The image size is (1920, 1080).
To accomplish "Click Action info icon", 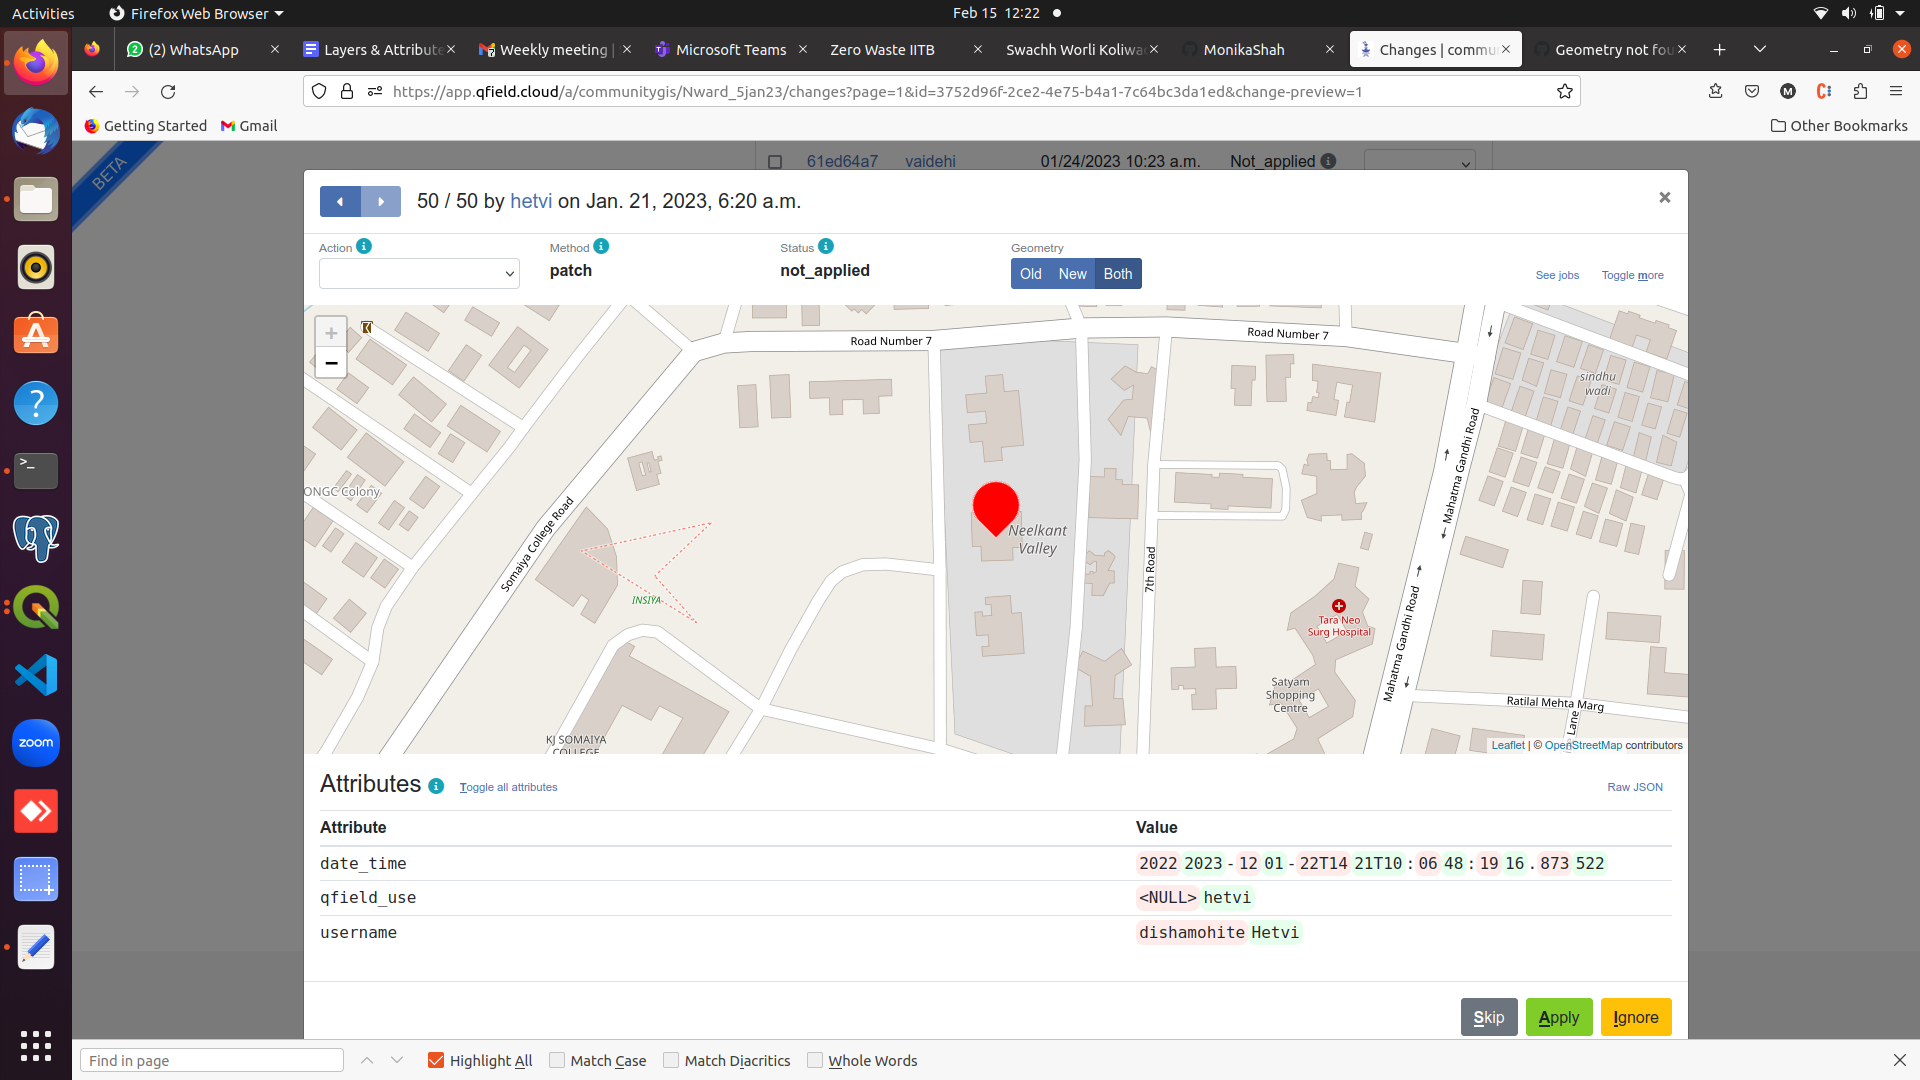I will pyautogui.click(x=364, y=246).
